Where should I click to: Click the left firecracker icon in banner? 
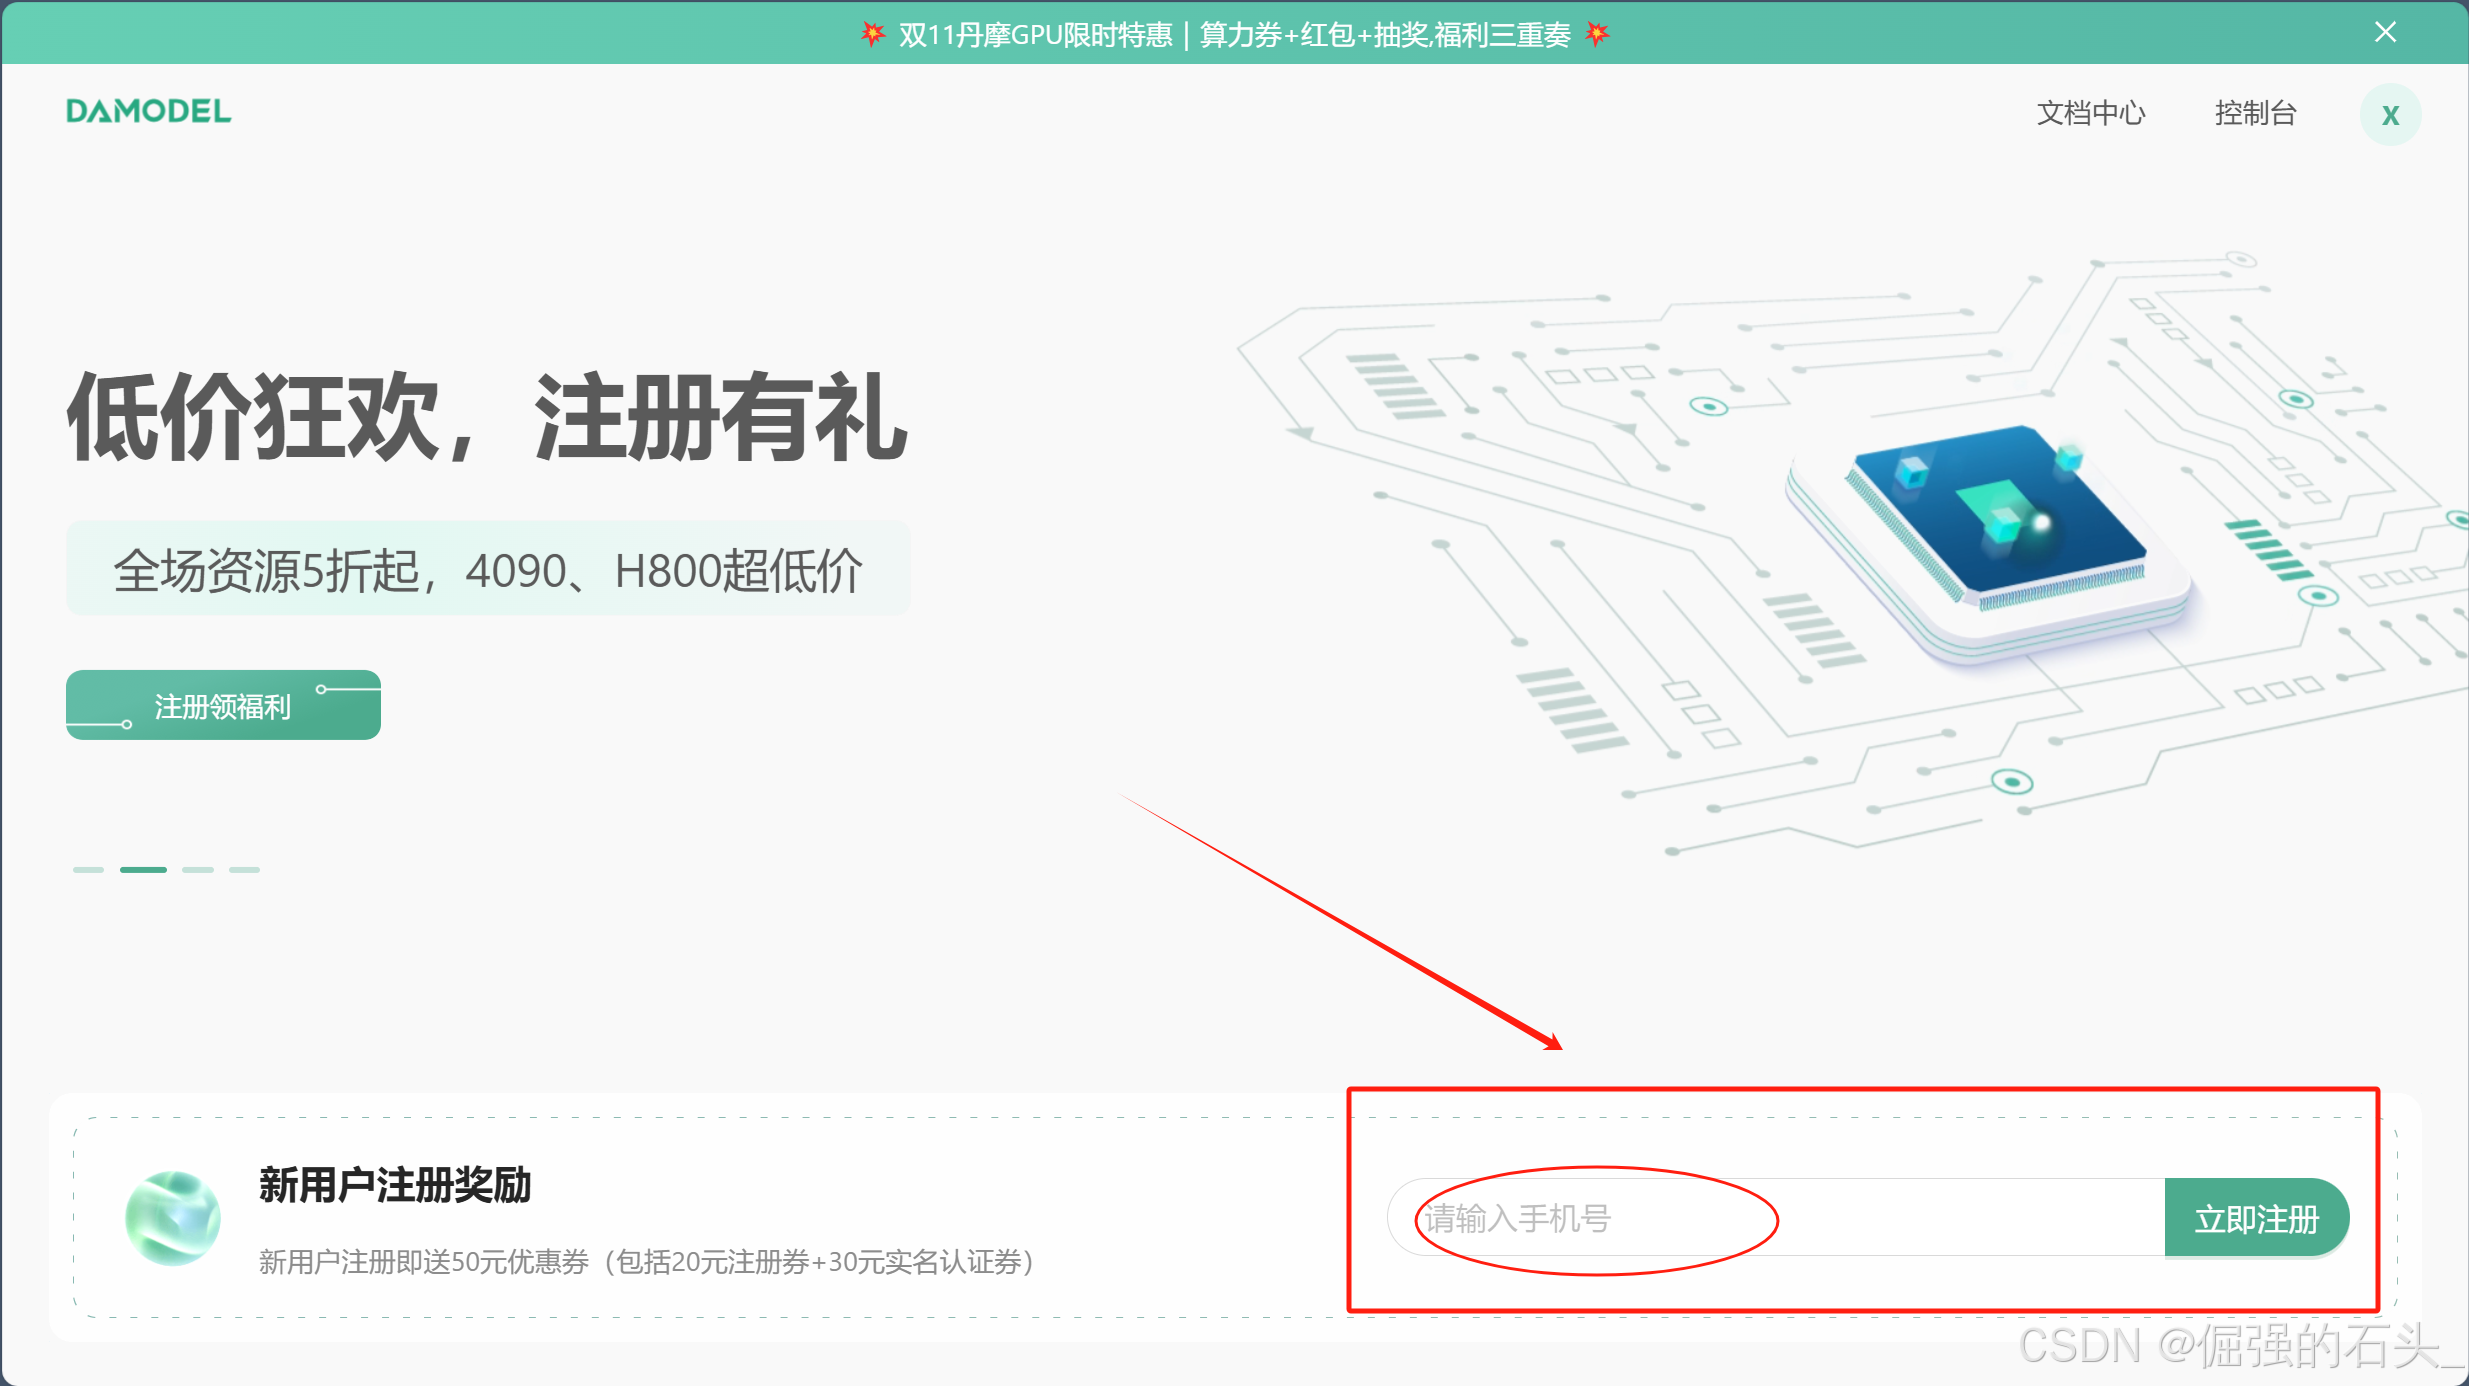tap(873, 35)
